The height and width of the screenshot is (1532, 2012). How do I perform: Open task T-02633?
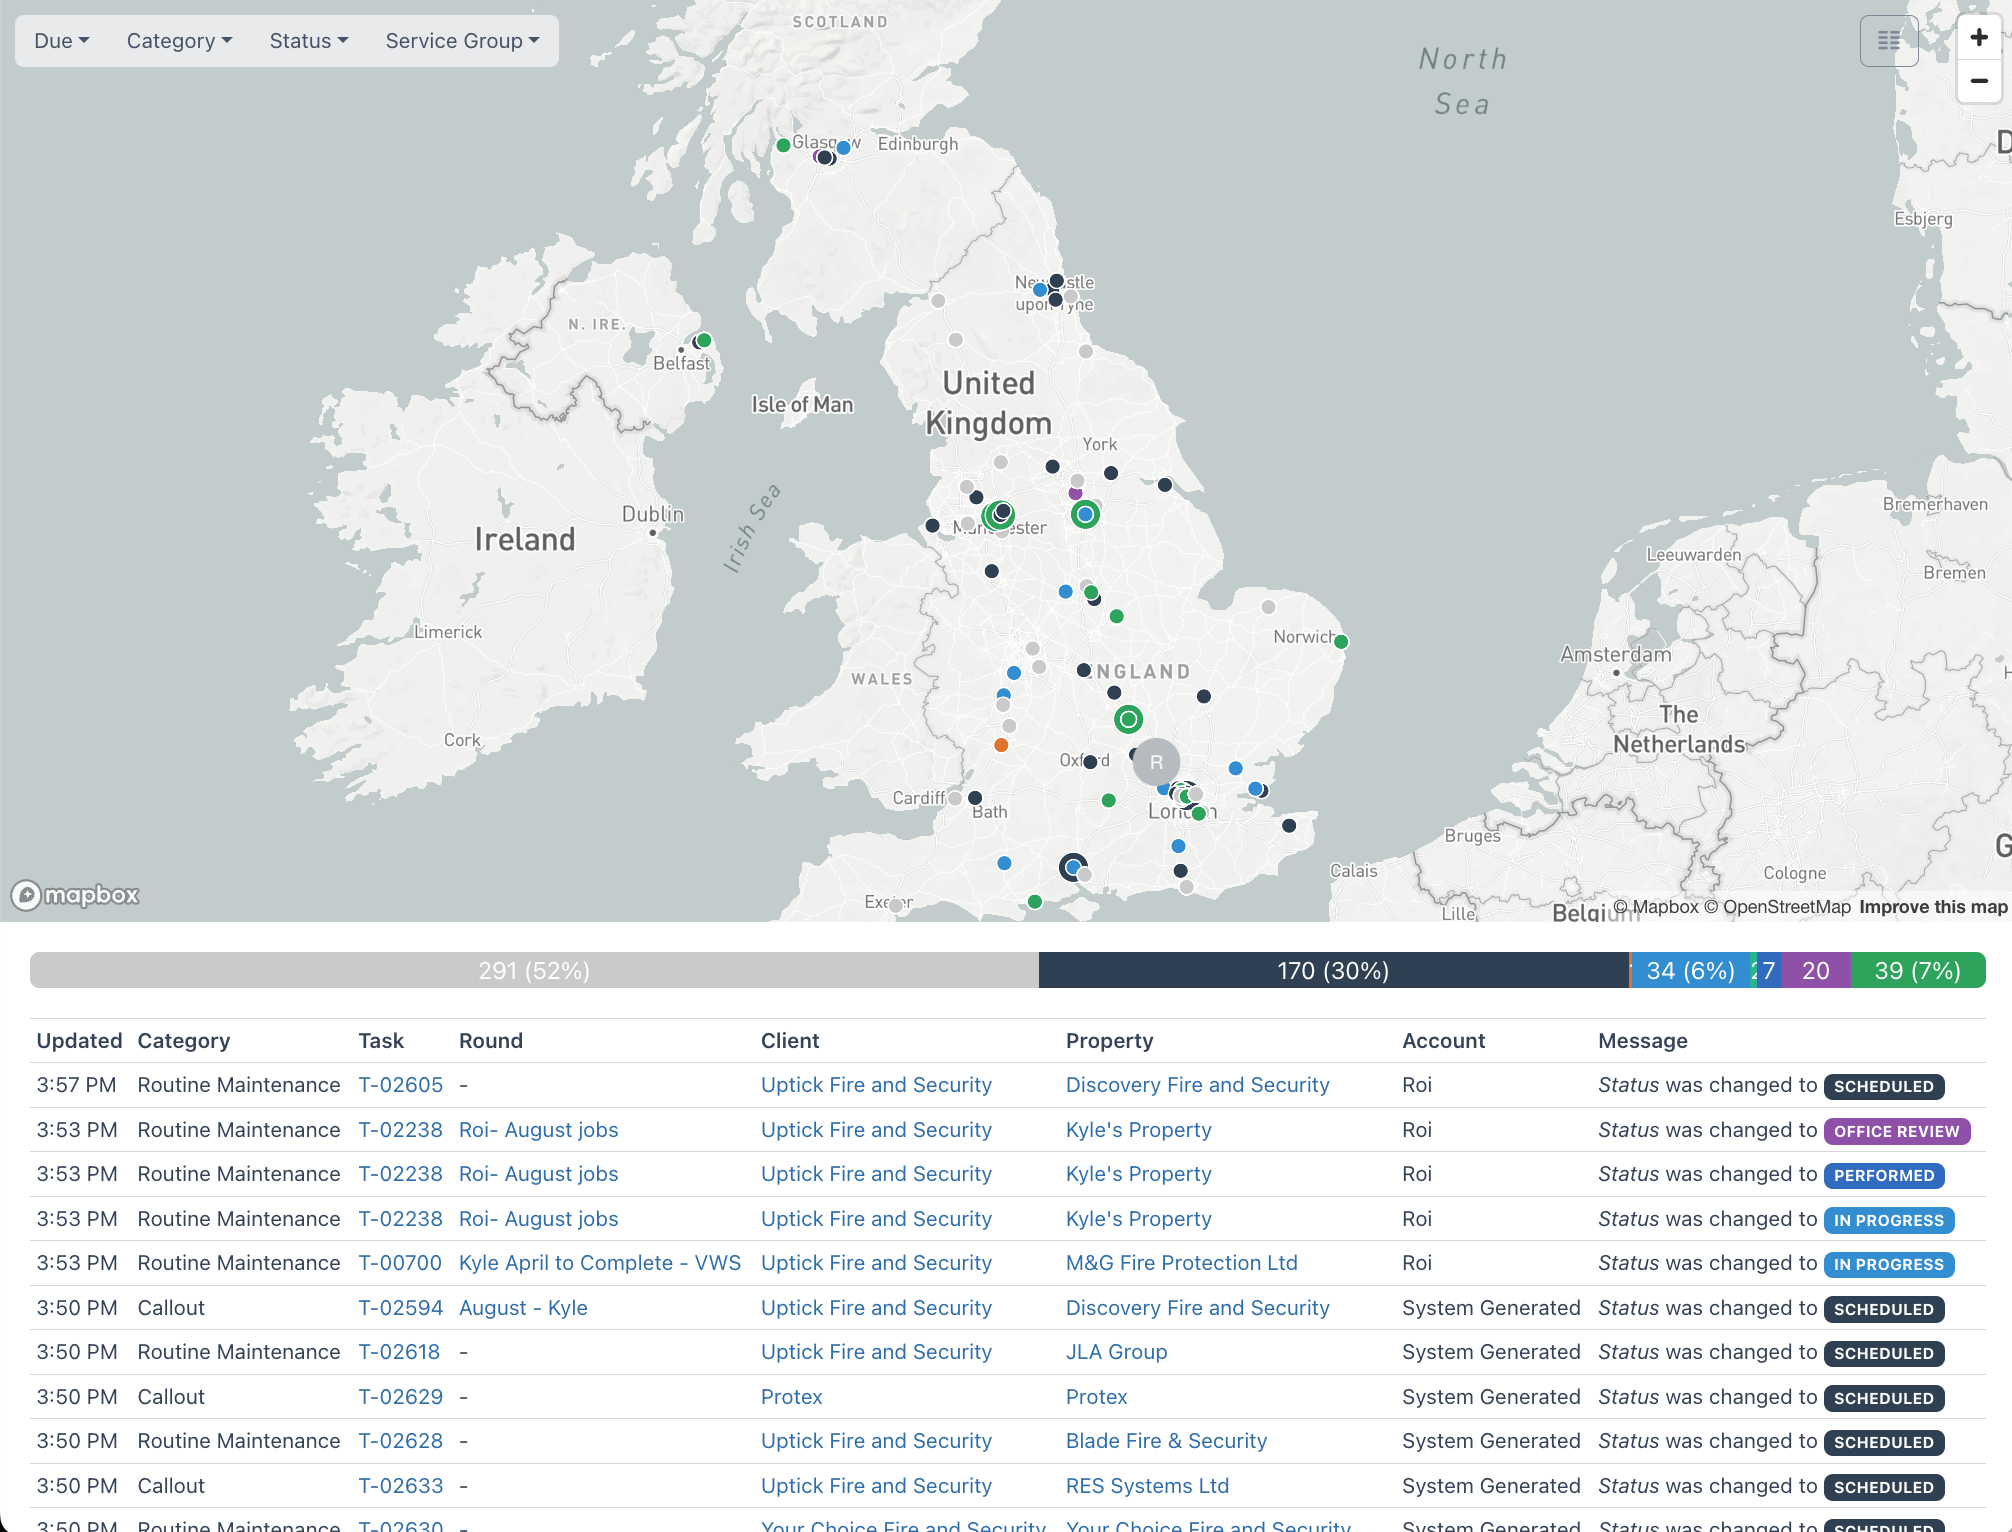[400, 1486]
